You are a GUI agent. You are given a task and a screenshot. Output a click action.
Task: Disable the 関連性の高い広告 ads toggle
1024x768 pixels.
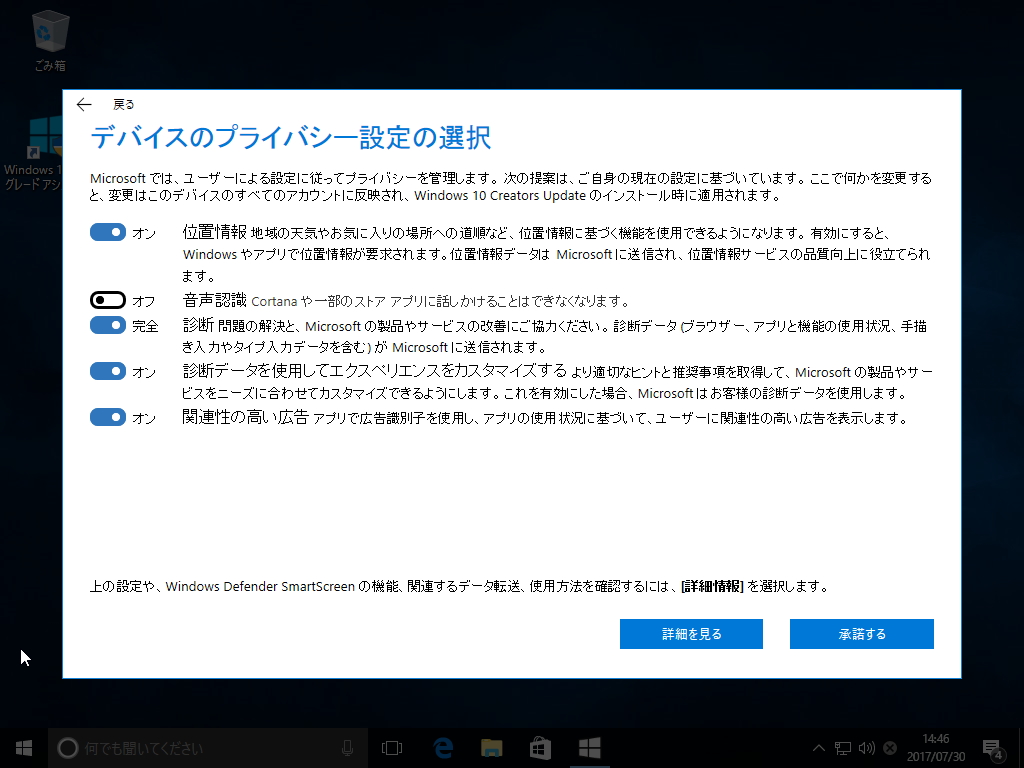click(108, 419)
